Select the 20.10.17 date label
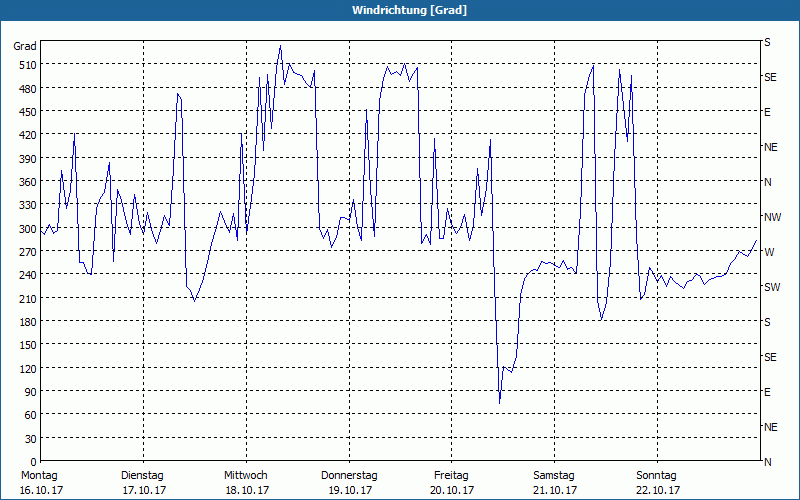The image size is (800, 500). 453,490
